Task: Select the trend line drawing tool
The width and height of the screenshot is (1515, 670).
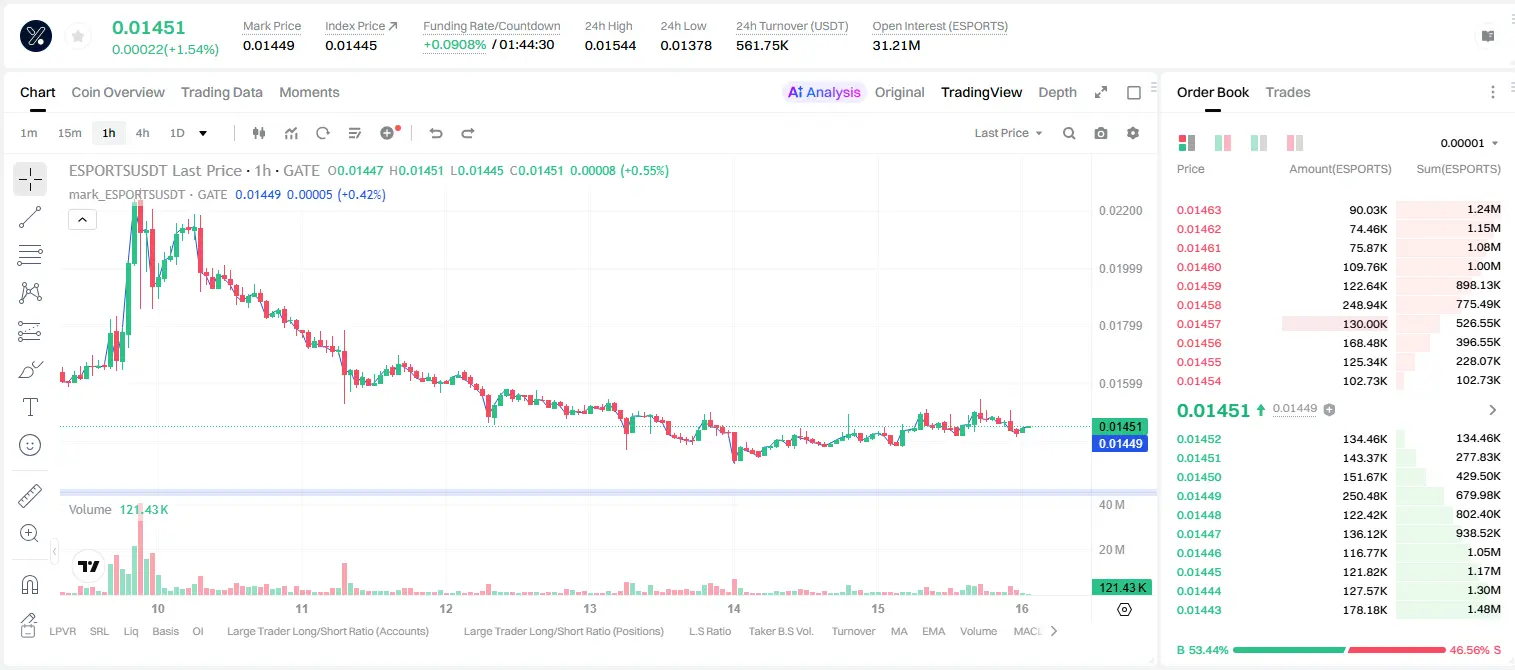Action: click(x=30, y=217)
